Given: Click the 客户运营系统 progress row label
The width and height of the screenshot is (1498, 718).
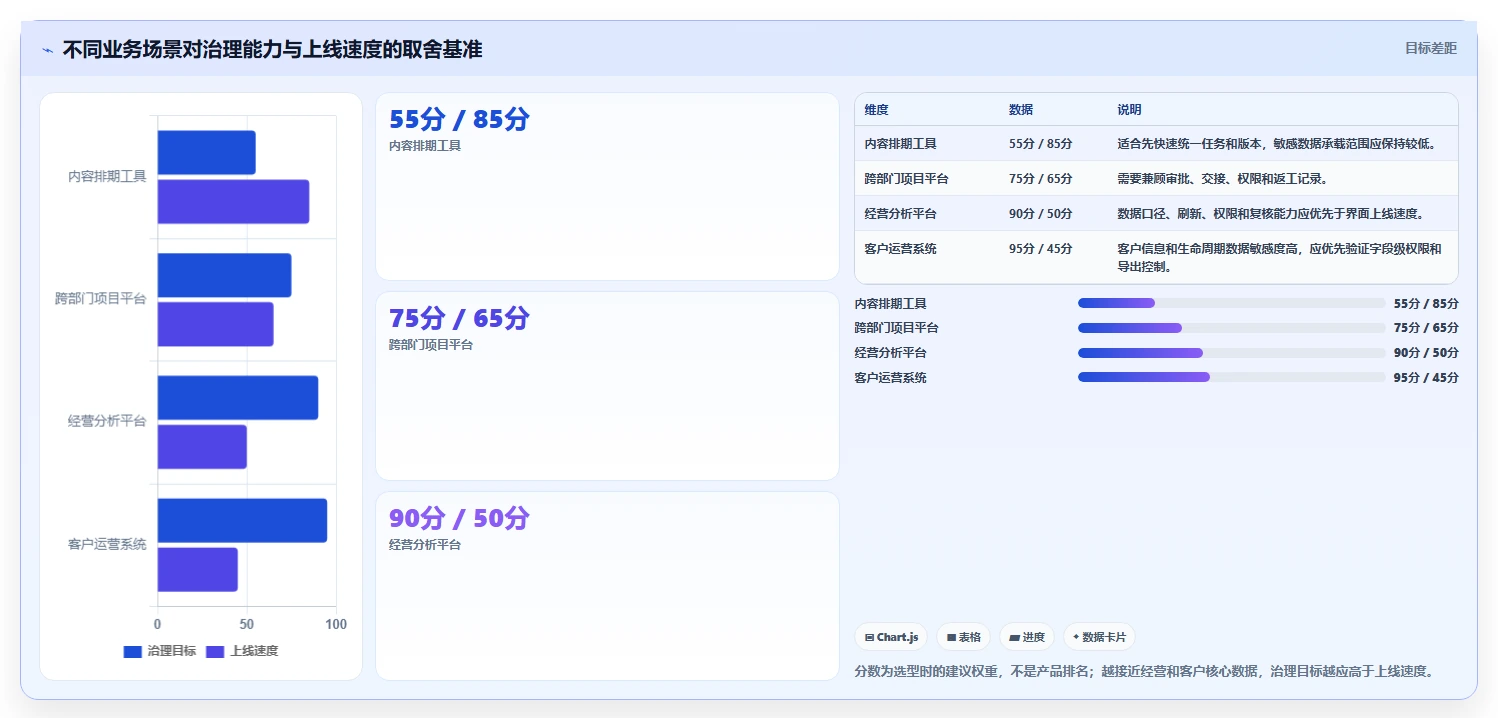Looking at the screenshot, I should point(891,378).
